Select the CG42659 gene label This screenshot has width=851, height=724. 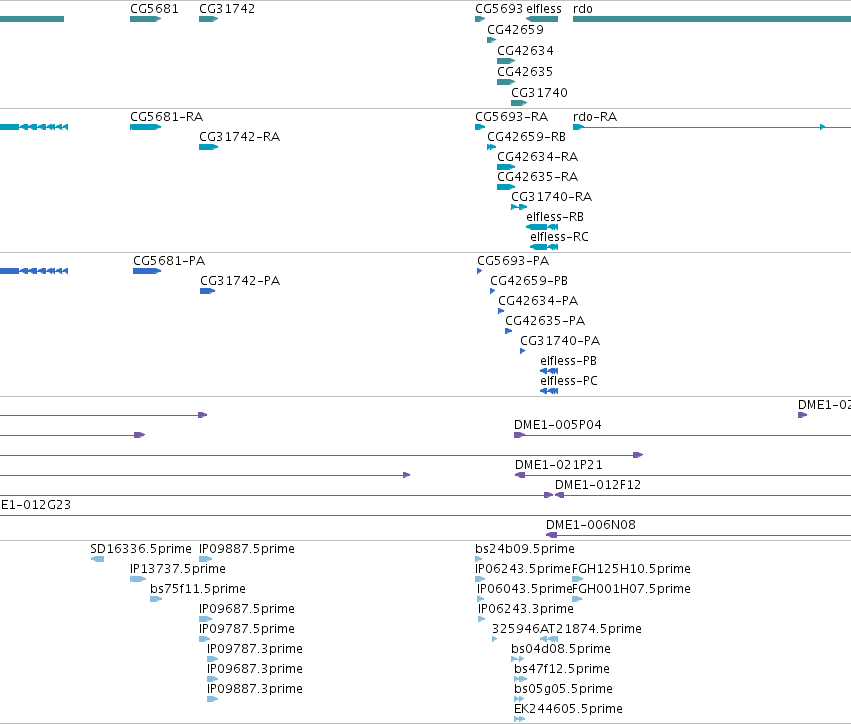(x=515, y=30)
